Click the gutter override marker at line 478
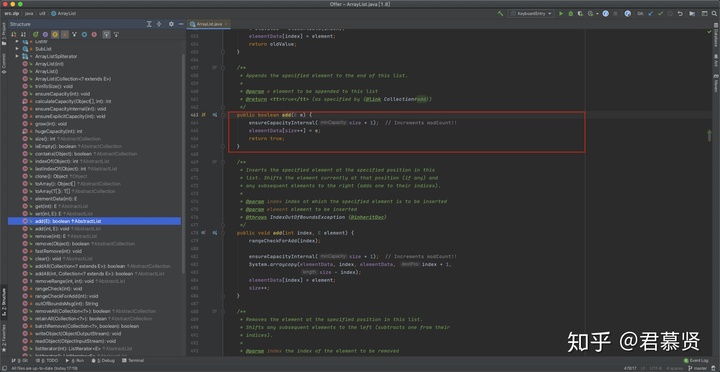The image size is (720, 372). pos(203,233)
